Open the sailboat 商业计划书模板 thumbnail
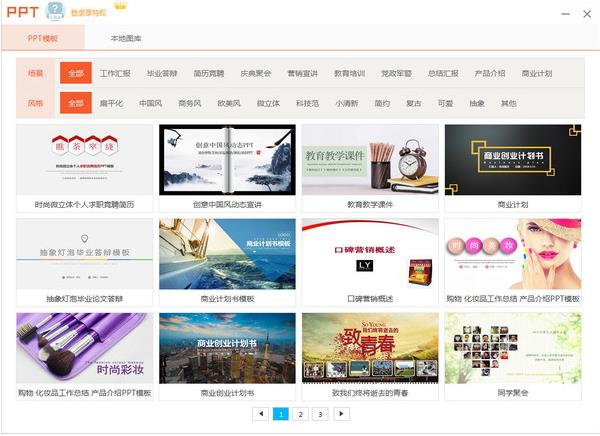The image size is (600, 436). [x=227, y=254]
